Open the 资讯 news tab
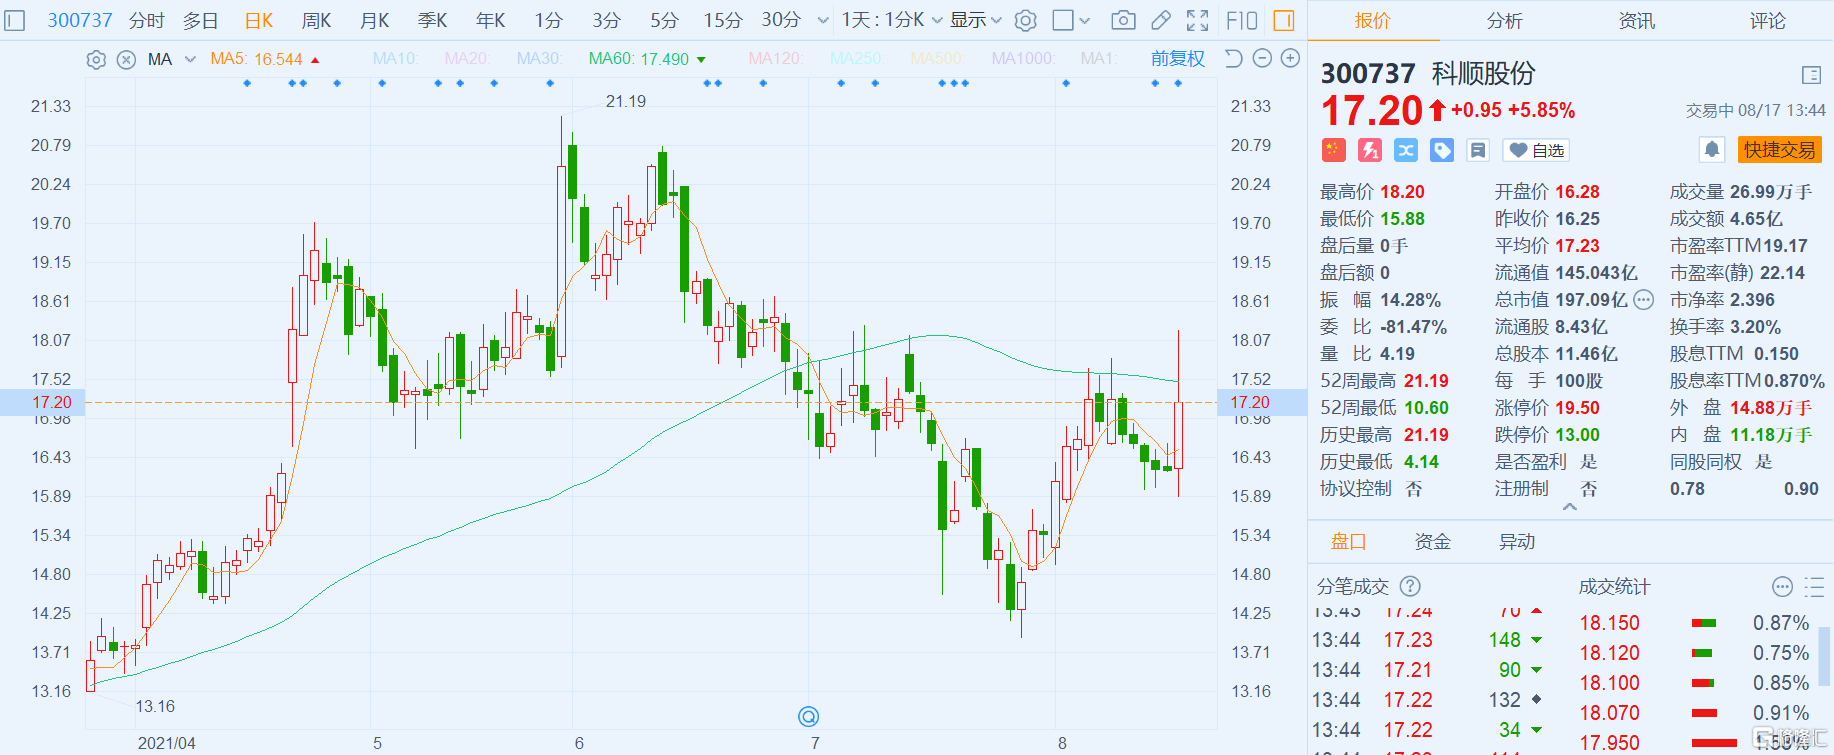This screenshot has height=755, width=1834. tap(1637, 20)
